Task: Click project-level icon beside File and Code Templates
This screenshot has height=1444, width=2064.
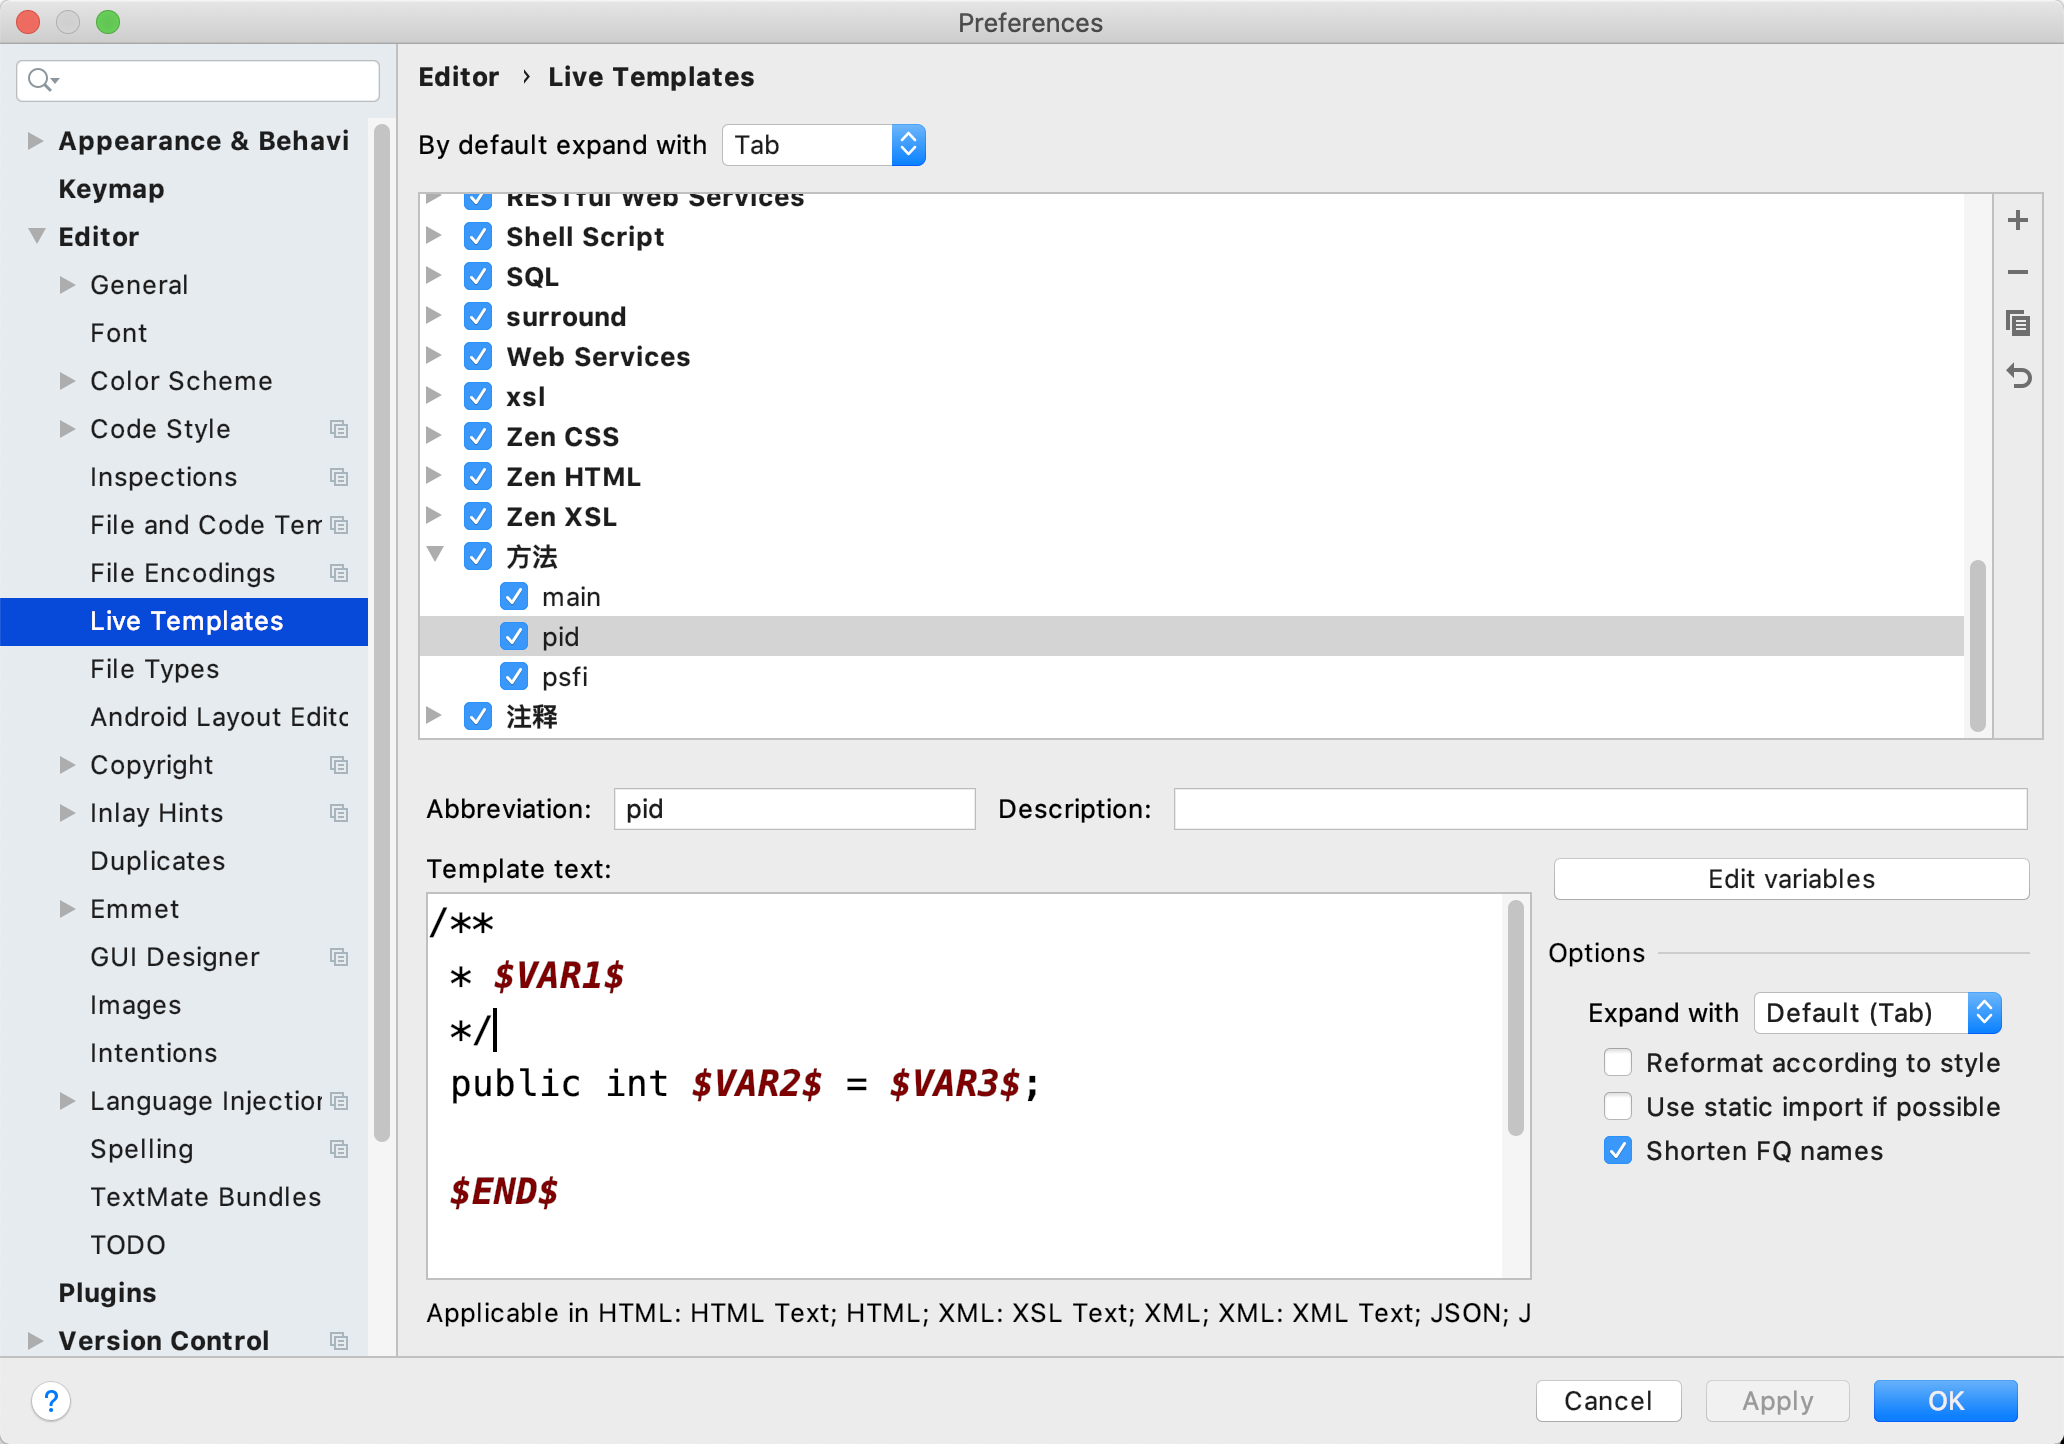Action: [339, 525]
